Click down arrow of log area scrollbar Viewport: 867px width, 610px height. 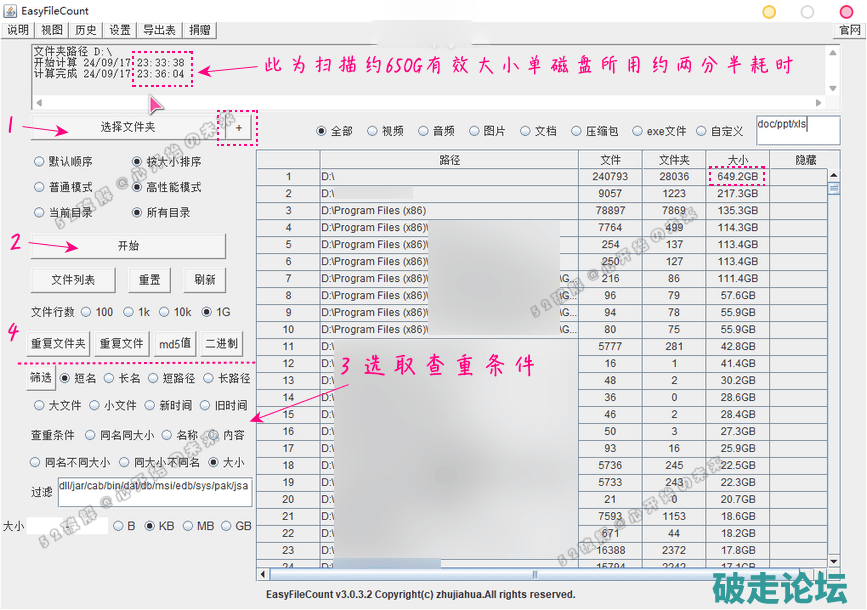(x=834, y=88)
